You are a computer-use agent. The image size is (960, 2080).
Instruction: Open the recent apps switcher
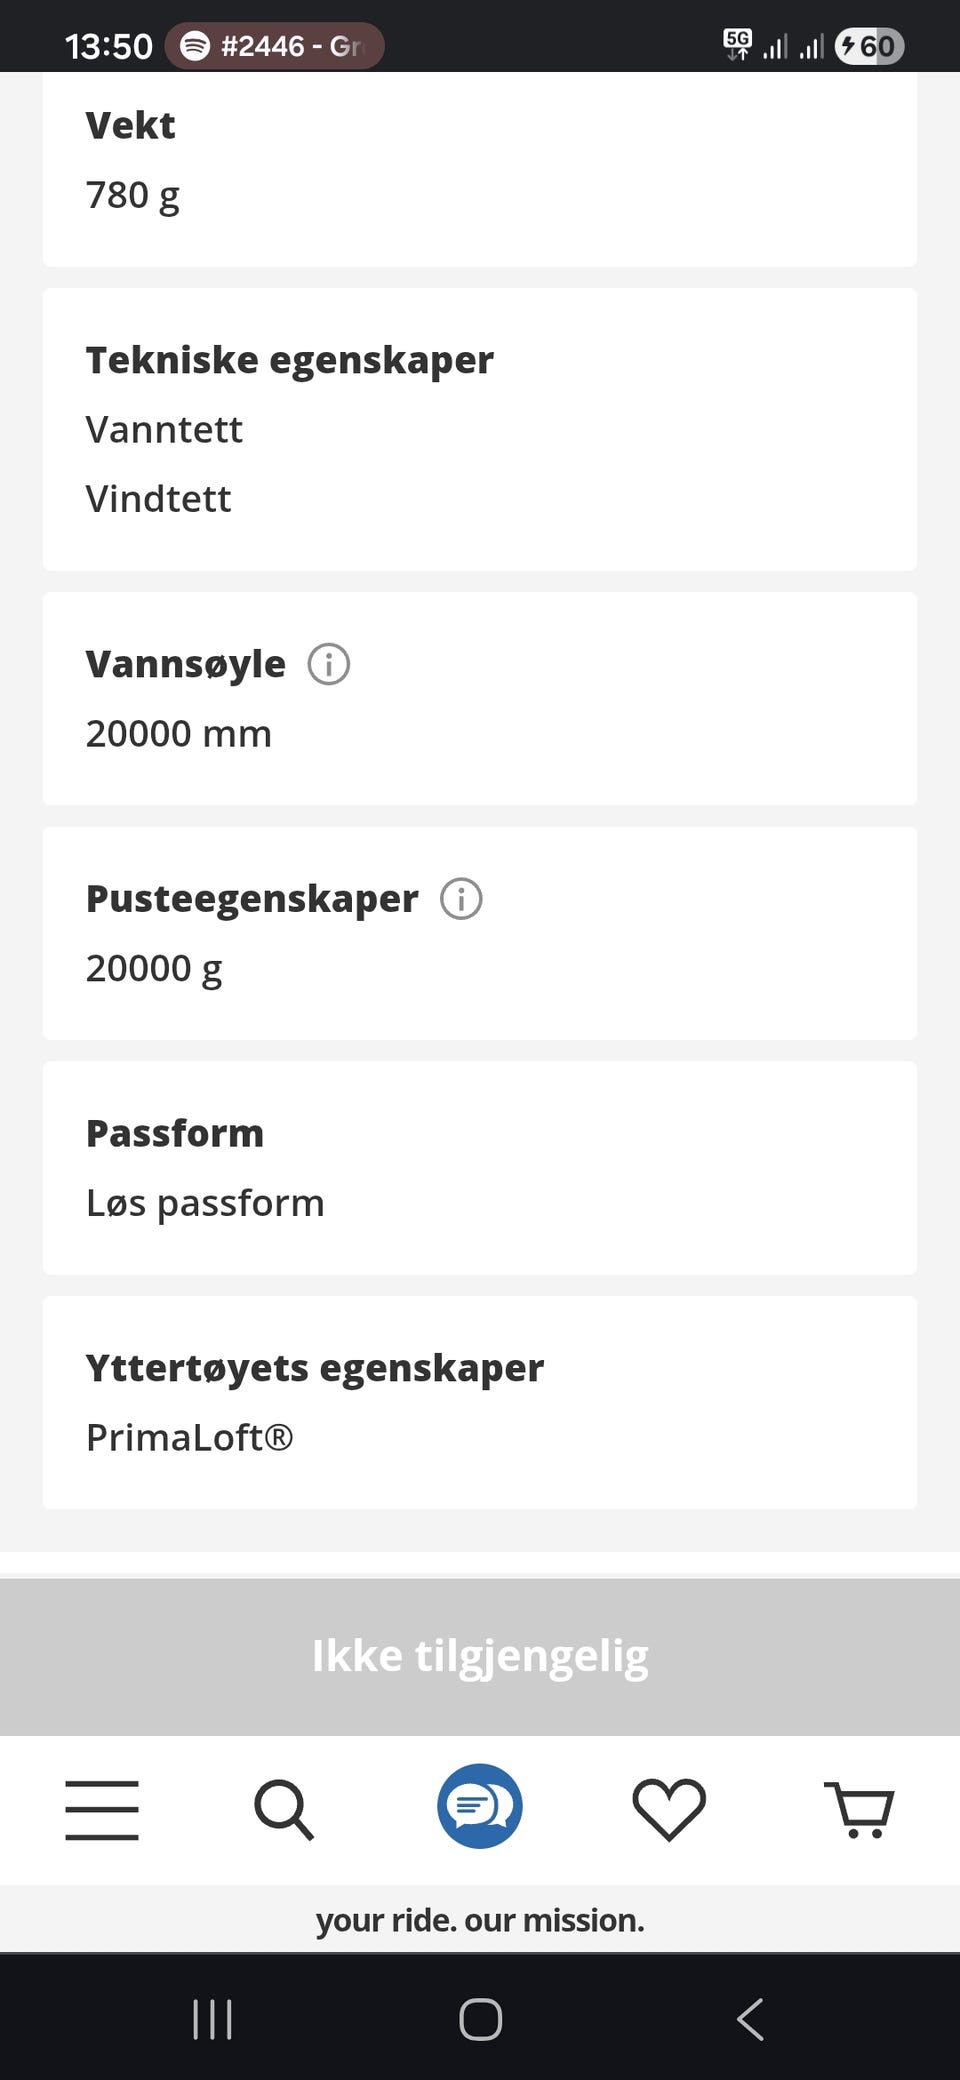coord(212,2019)
